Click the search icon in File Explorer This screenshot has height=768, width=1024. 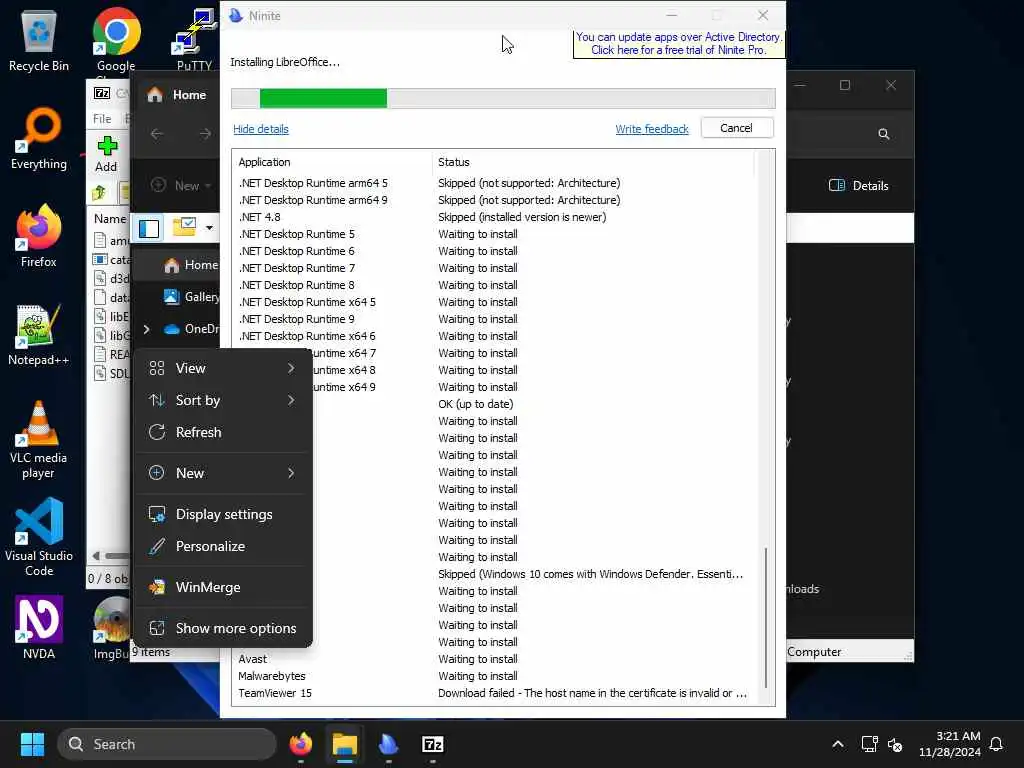tap(884, 134)
